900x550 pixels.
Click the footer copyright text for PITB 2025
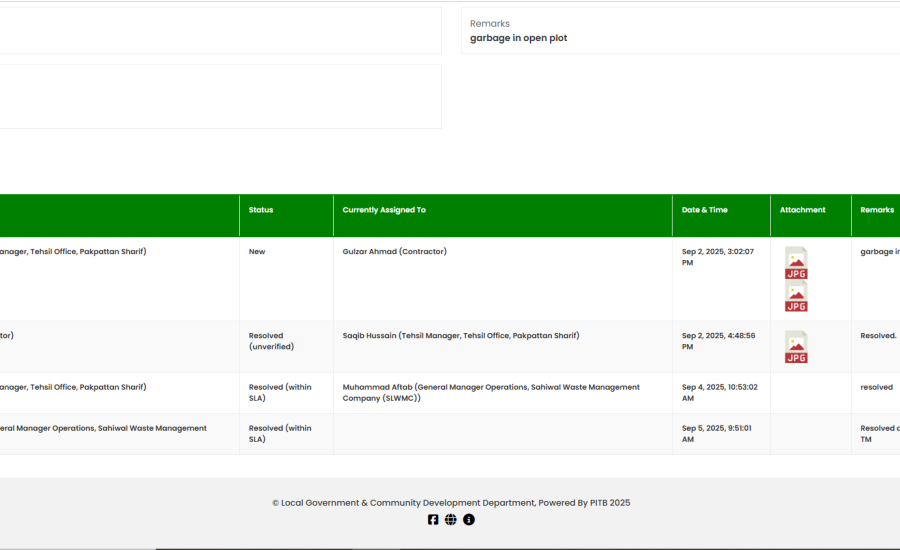(451, 503)
